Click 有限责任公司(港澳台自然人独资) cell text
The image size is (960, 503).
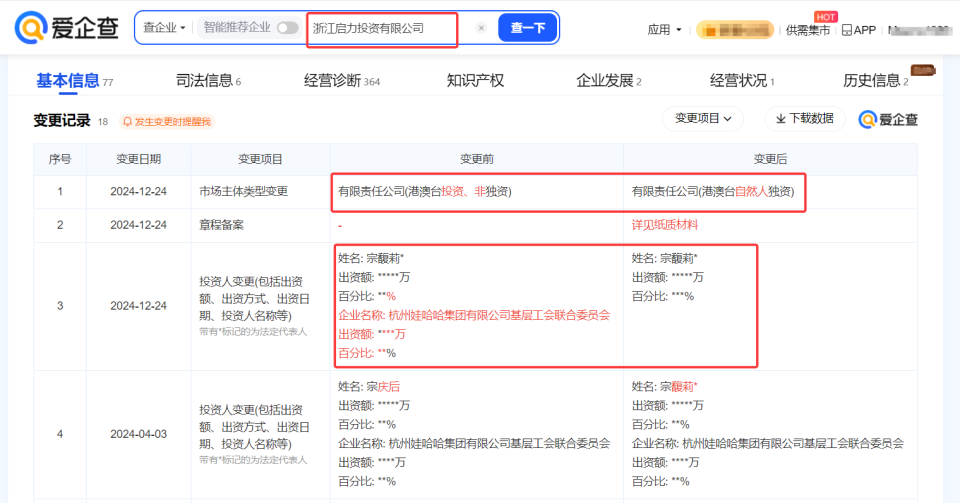click(x=713, y=192)
